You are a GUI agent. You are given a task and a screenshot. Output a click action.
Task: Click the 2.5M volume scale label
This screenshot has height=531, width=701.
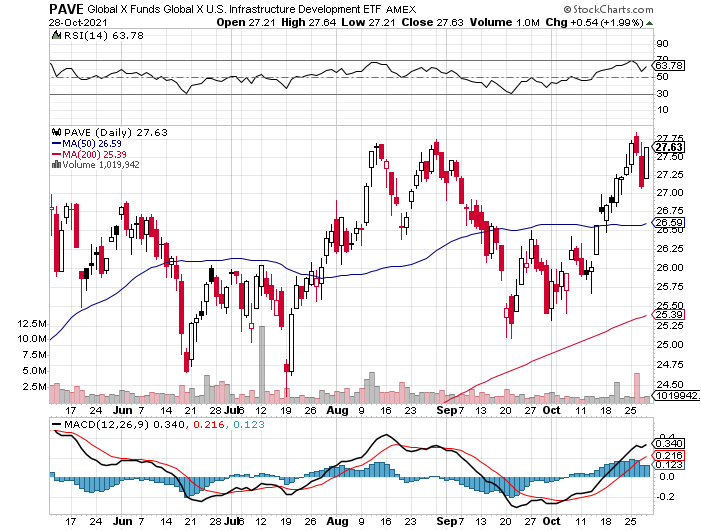tap(35, 387)
